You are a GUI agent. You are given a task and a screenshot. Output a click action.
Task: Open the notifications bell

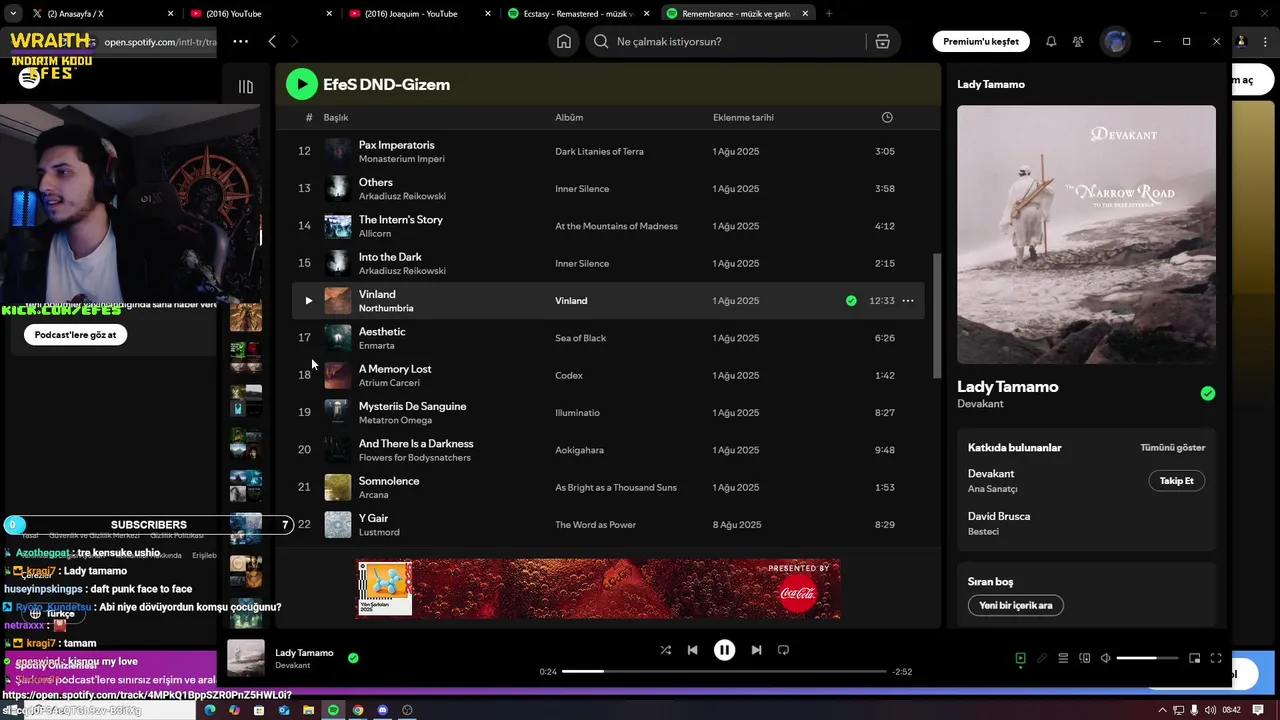click(1051, 42)
